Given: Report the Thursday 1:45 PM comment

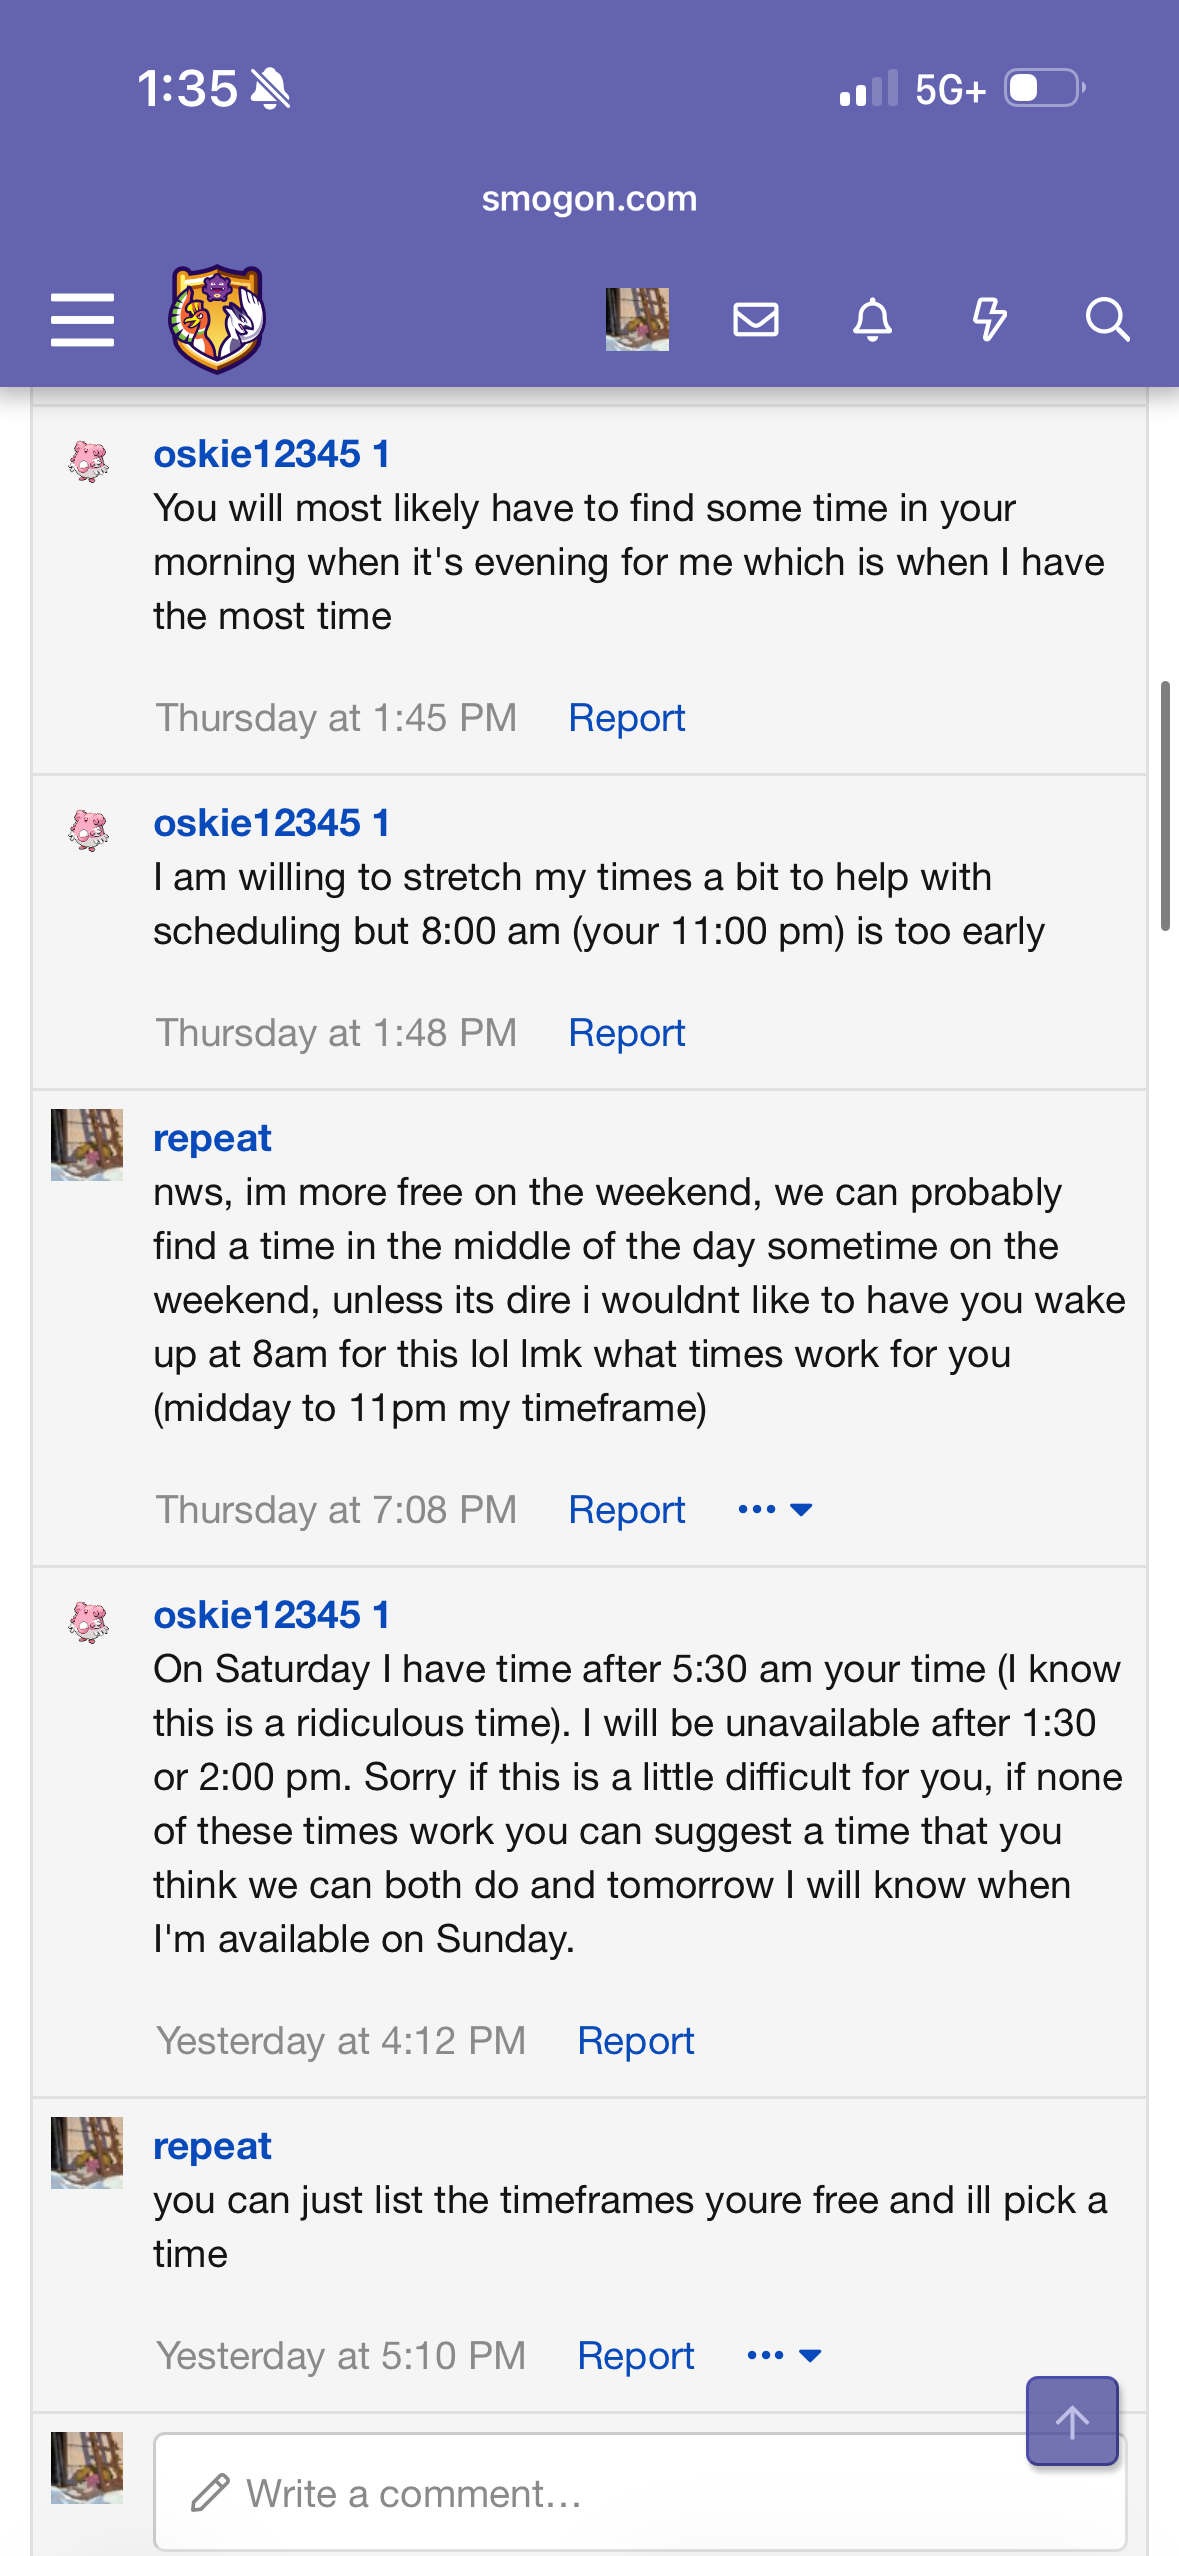Looking at the screenshot, I should point(627,718).
